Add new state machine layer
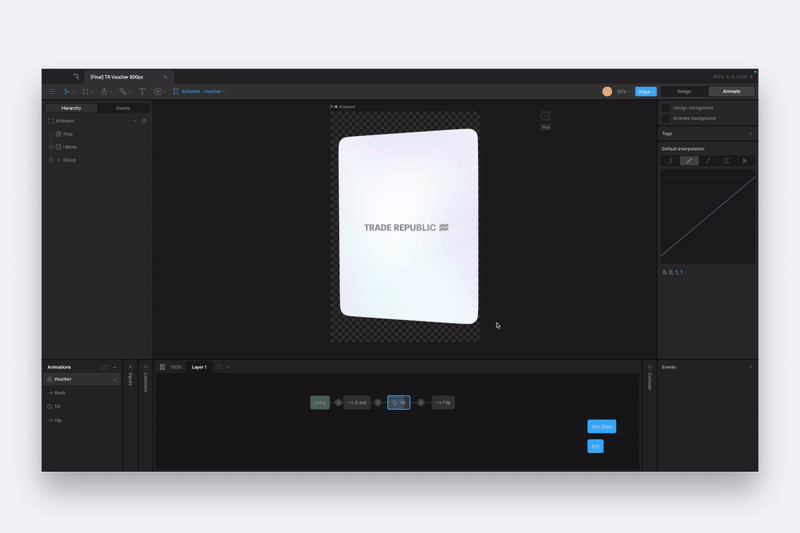This screenshot has height=533, width=800. tap(228, 367)
